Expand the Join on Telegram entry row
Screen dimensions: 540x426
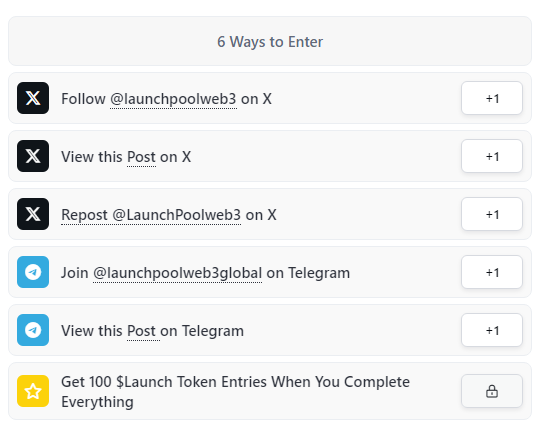coord(270,272)
